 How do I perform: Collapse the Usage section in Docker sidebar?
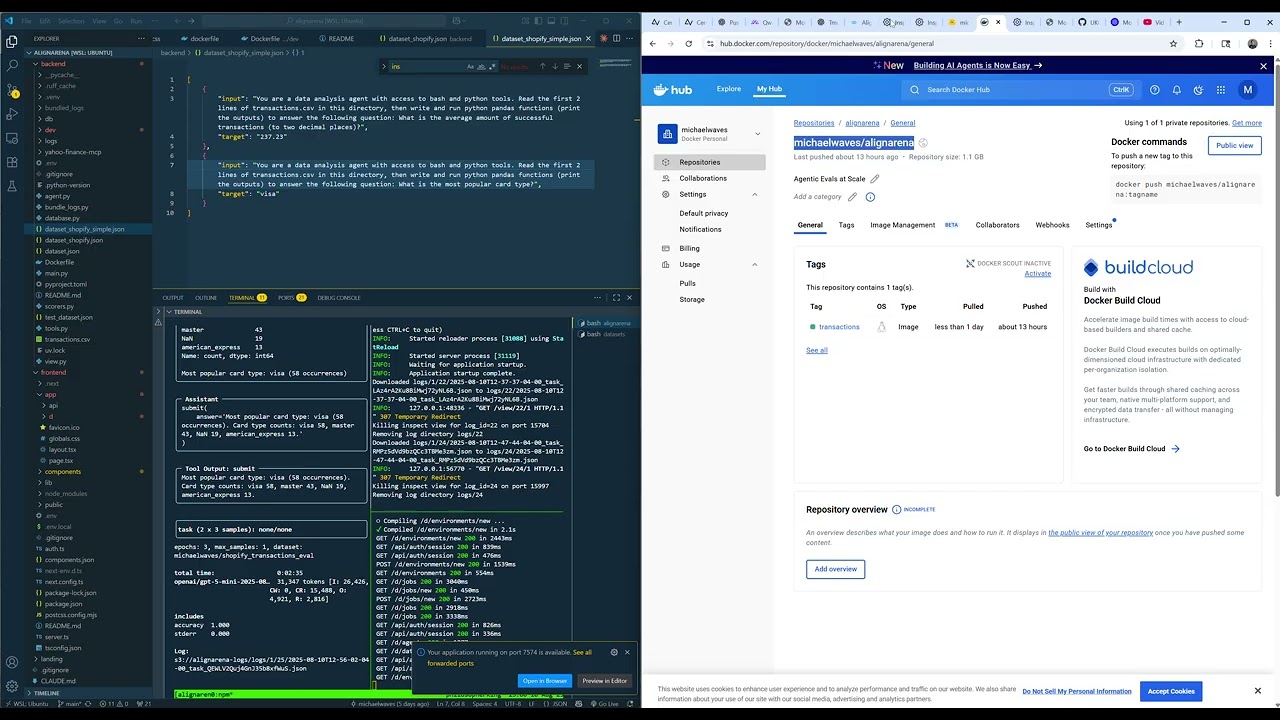click(x=754, y=264)
